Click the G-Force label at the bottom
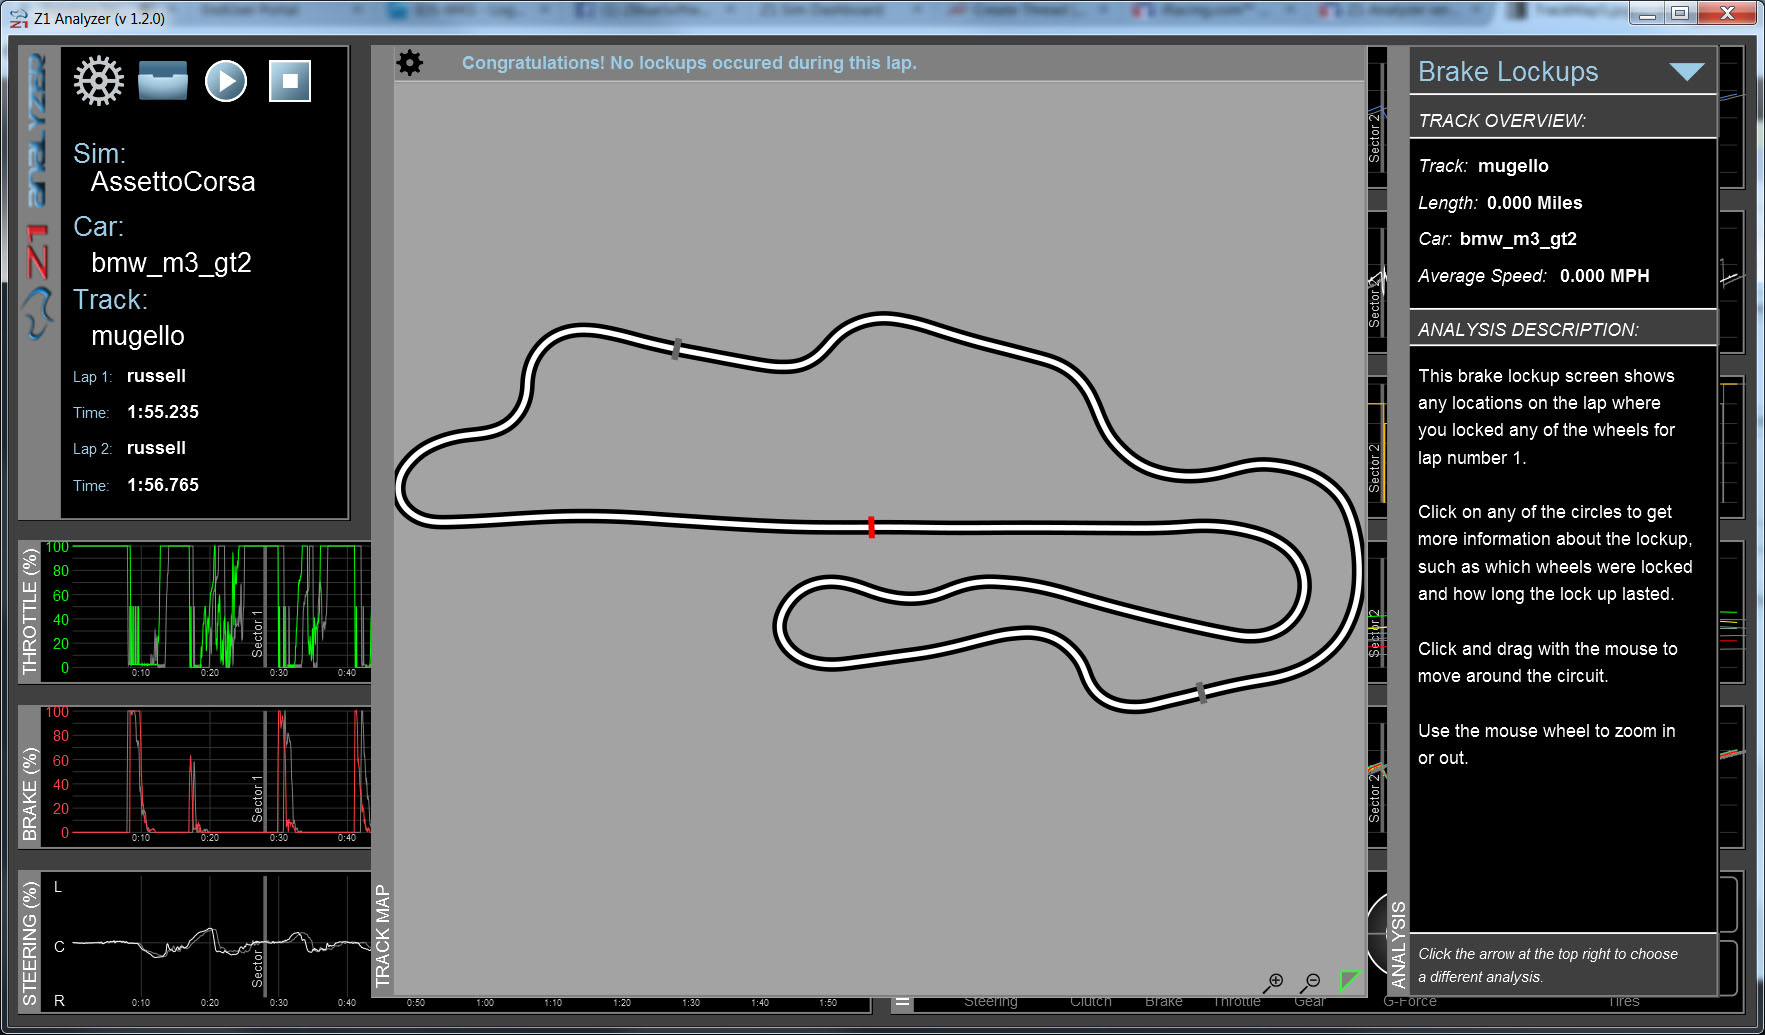 (x=1410, y=1001)
